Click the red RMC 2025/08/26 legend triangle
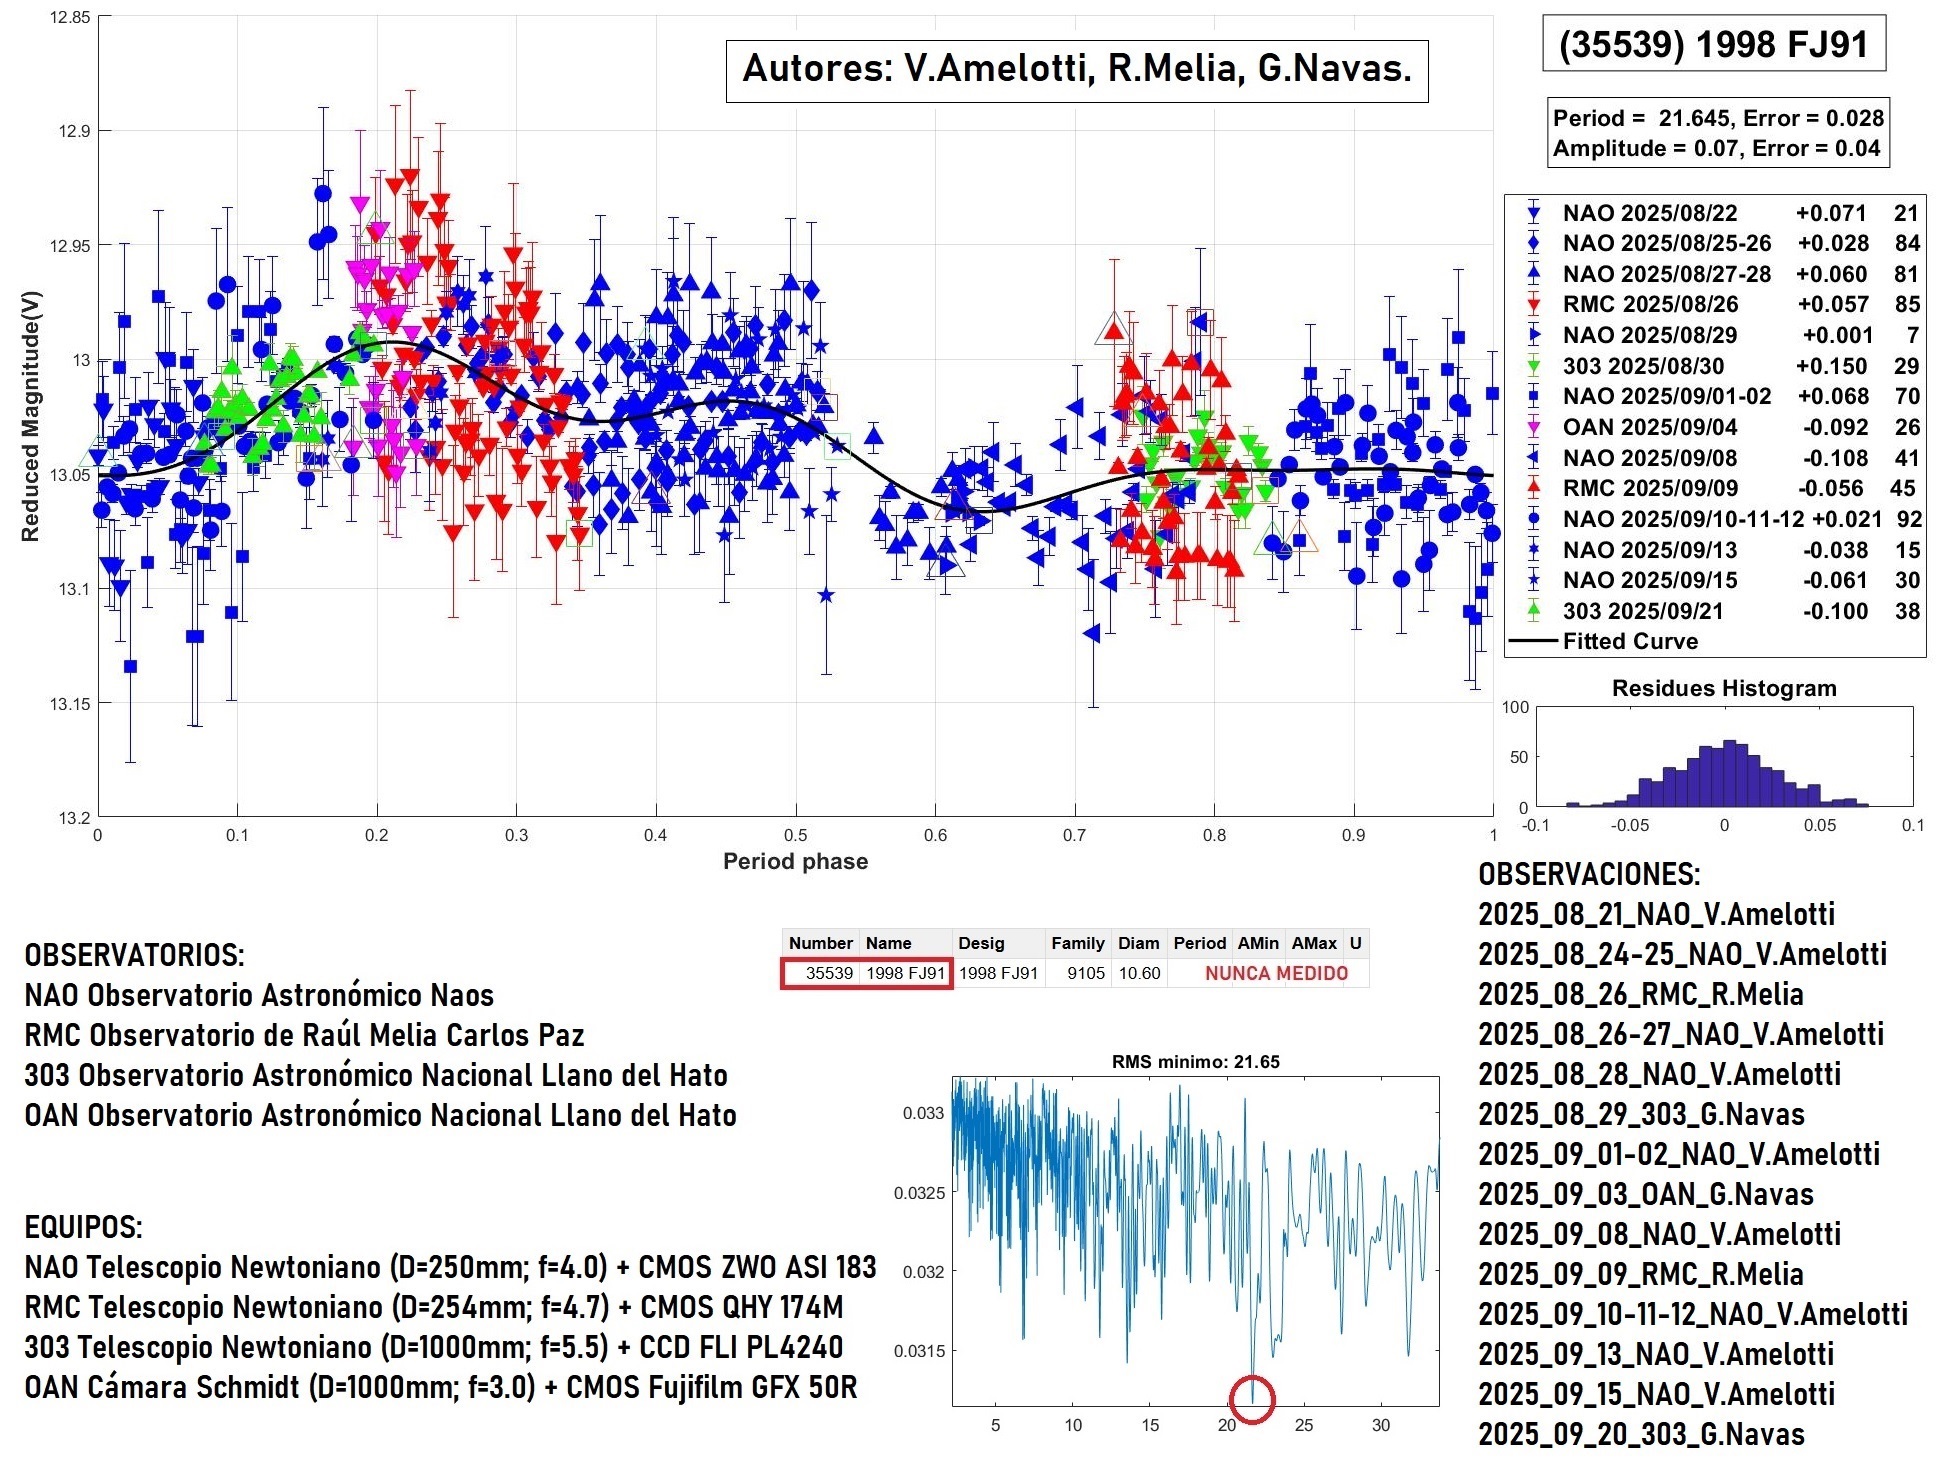This screenshot has width=1947, height=1473. pyautogui.click(x=1533, y=305)
